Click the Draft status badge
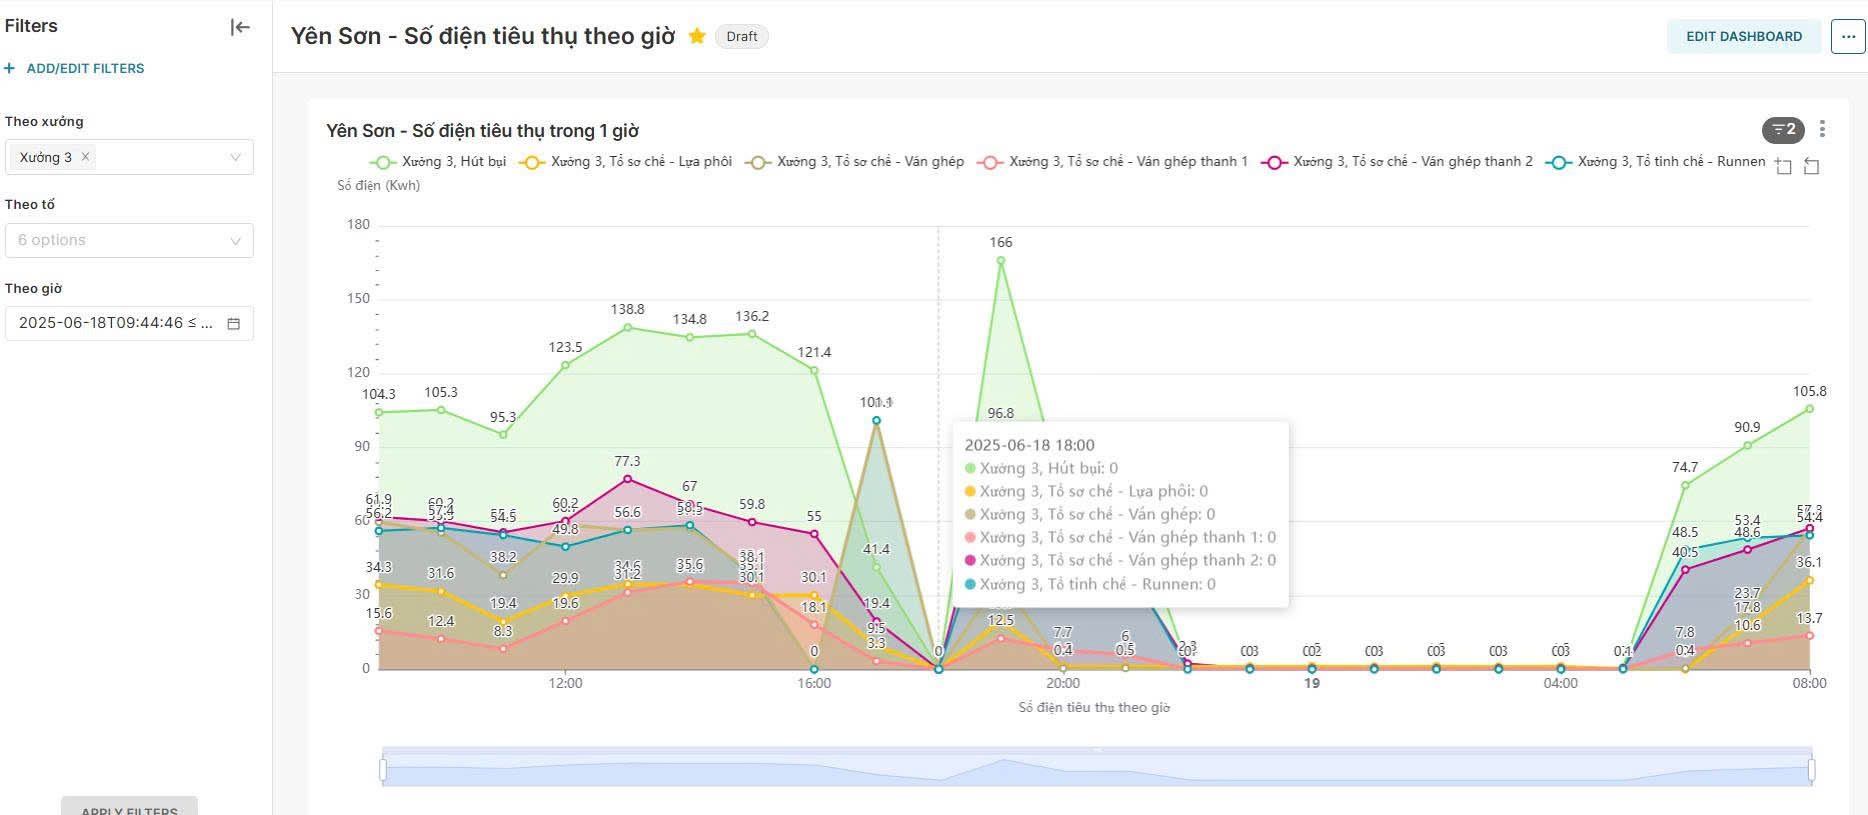 click(741, 37)
